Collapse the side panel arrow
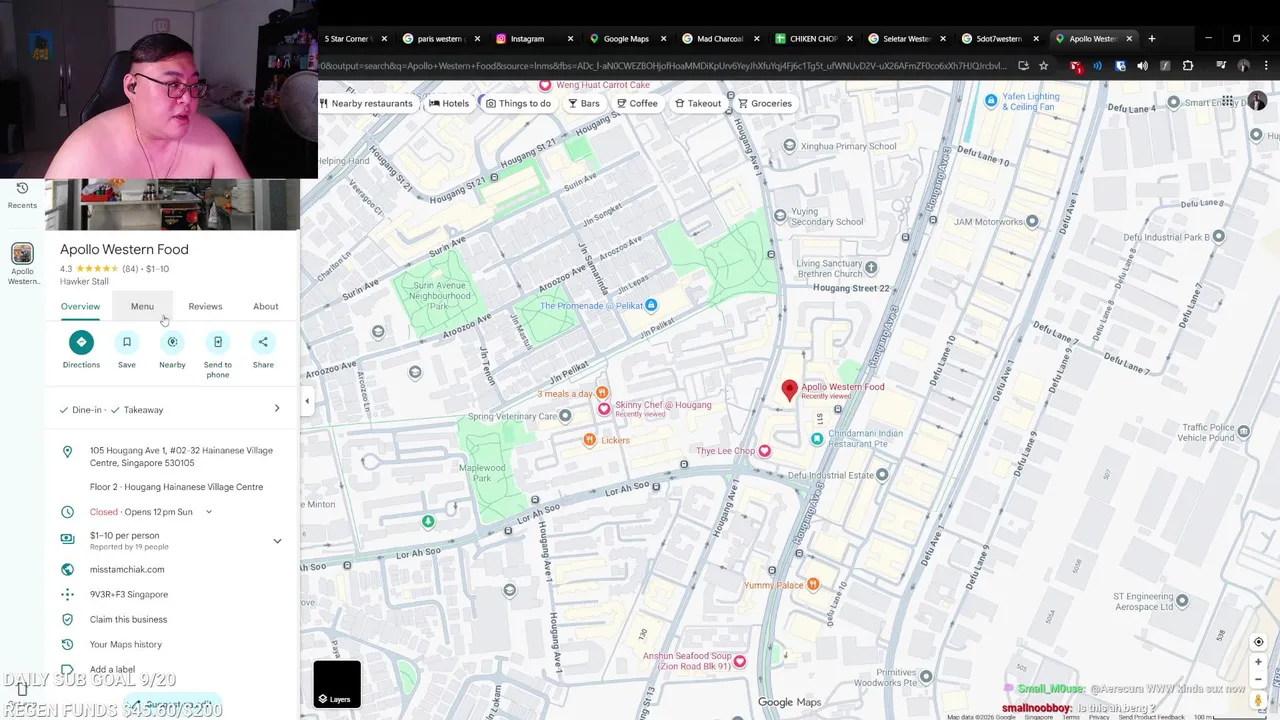Image resolution: width=1280 pixels, height=720 pixels. pos(307,401)
